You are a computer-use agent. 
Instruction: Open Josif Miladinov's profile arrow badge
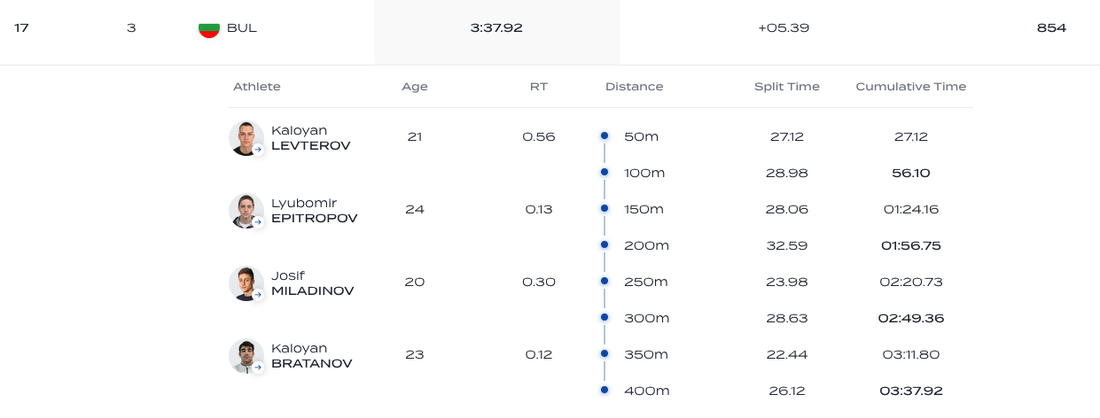[258, 295]
